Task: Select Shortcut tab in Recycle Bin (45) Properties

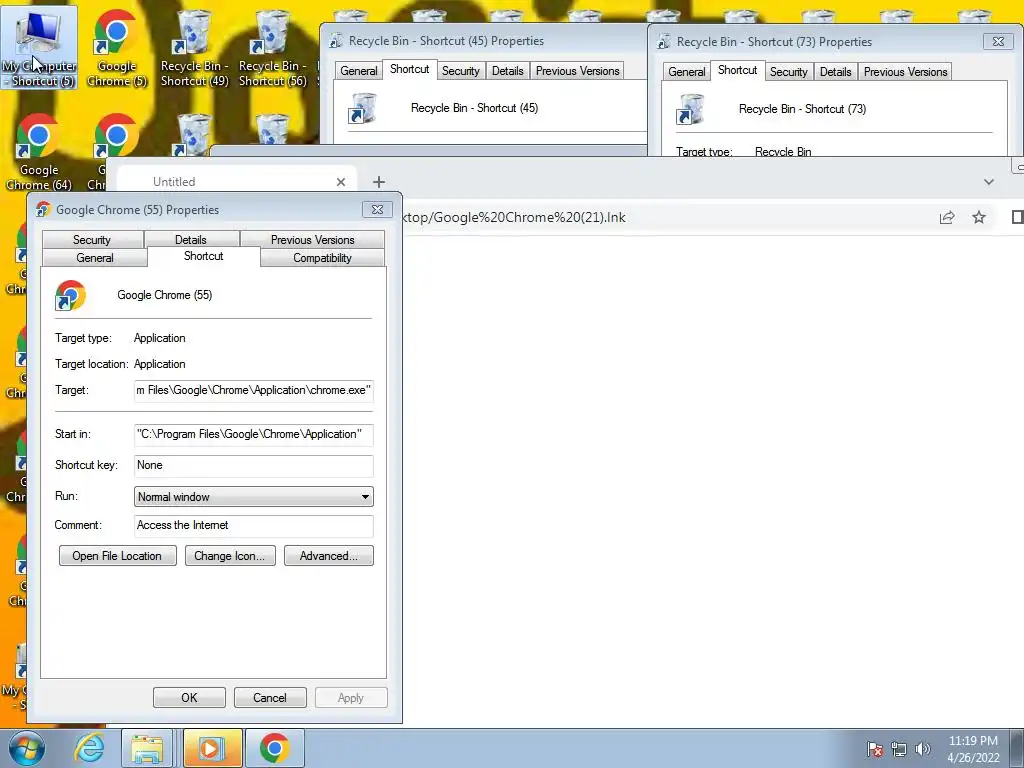Action: pos(409,69)
